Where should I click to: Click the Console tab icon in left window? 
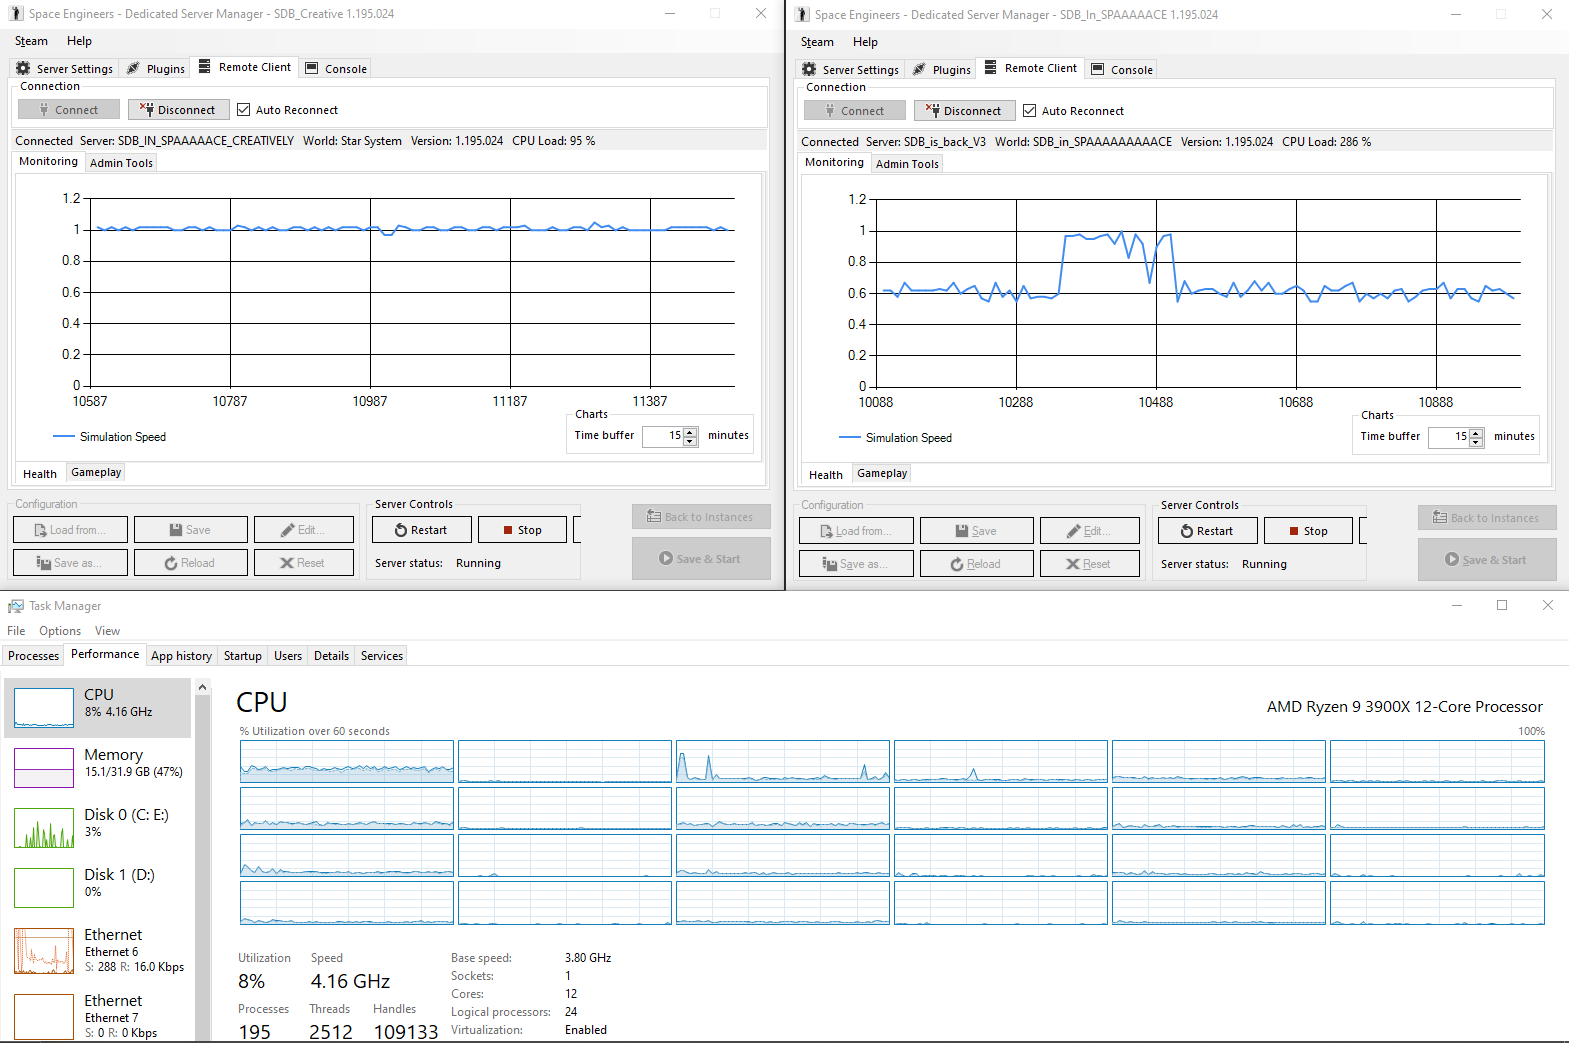pos(312,68)
